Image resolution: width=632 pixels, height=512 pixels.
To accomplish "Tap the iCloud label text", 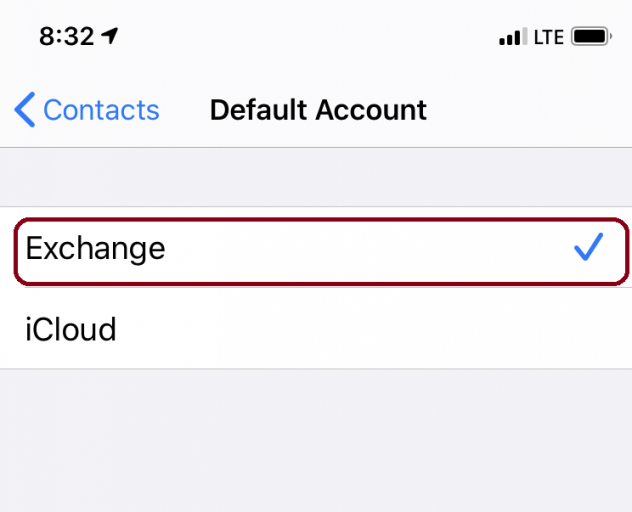I will click(x=71, y=329).
